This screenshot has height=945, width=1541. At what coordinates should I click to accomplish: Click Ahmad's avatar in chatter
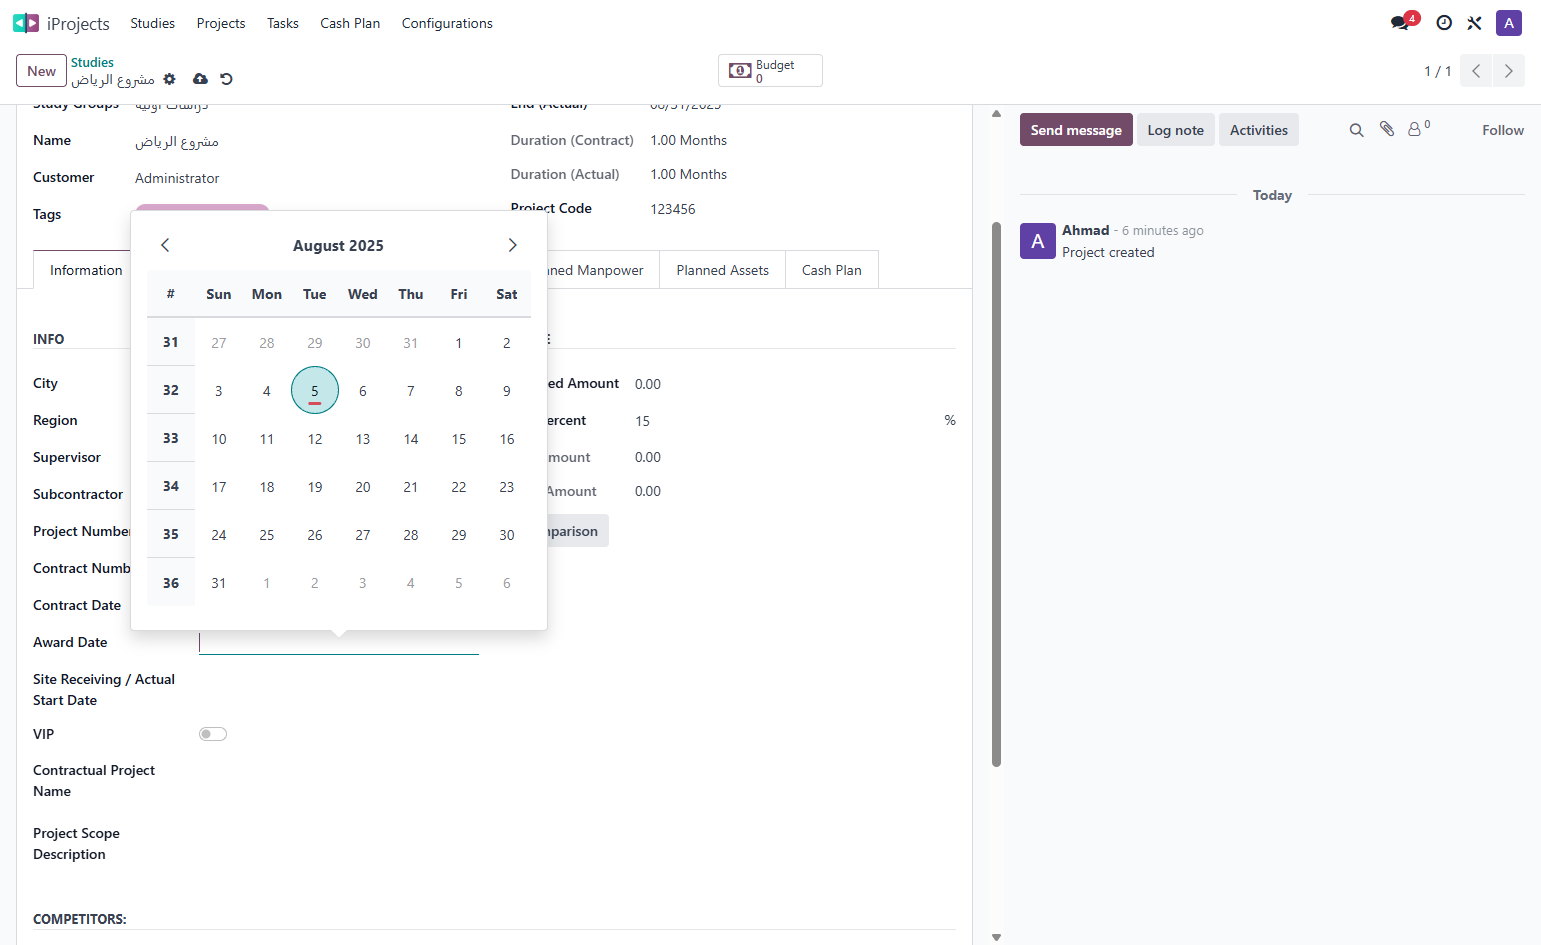coord(1038,241)
